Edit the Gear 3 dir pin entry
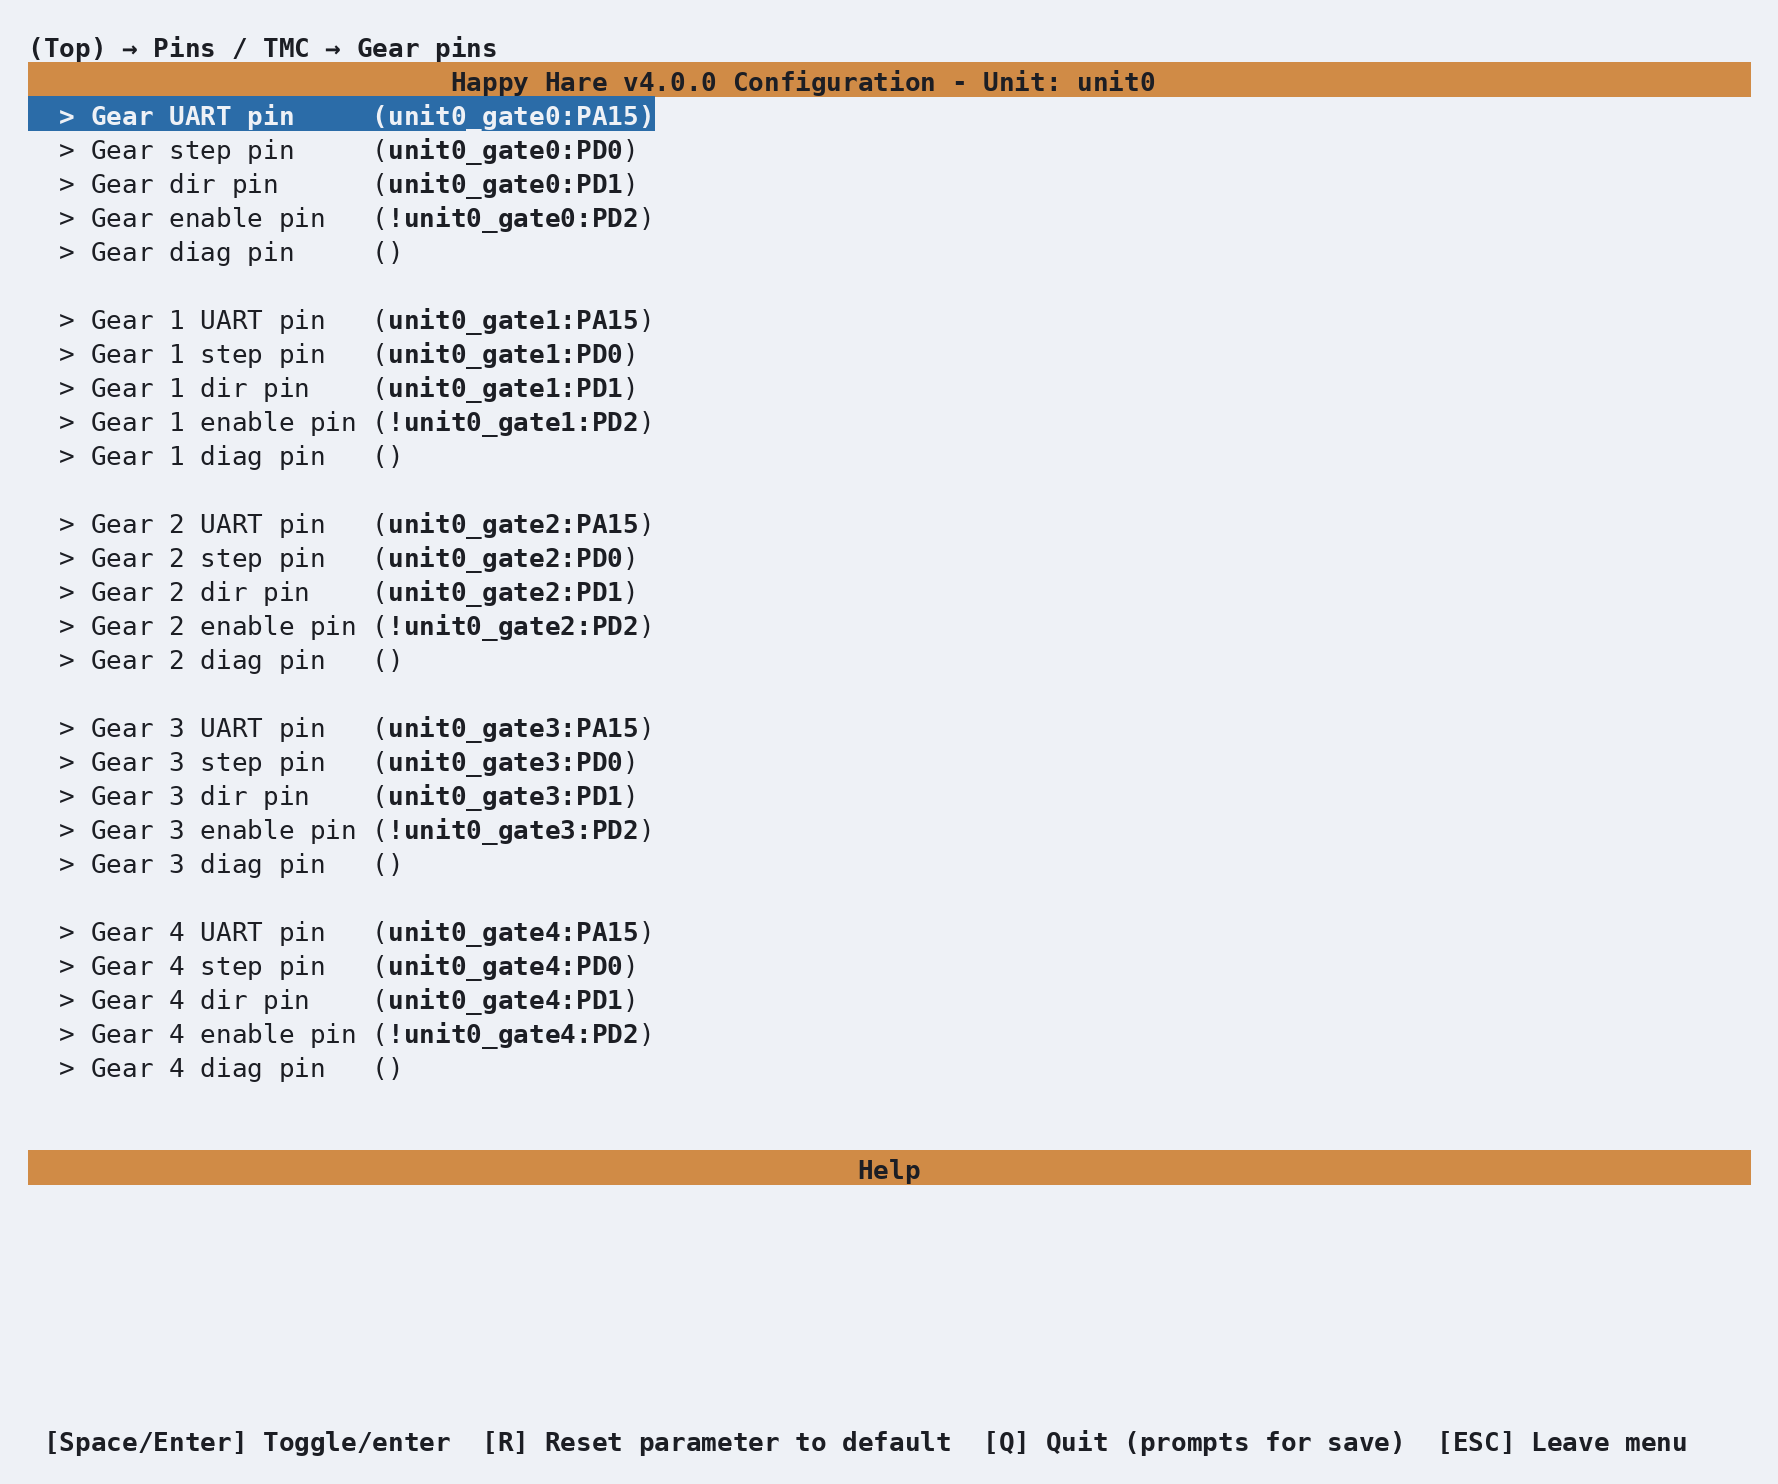Image resolution: width=1778 pixels, height=1484 pixels. click(347, 796)
